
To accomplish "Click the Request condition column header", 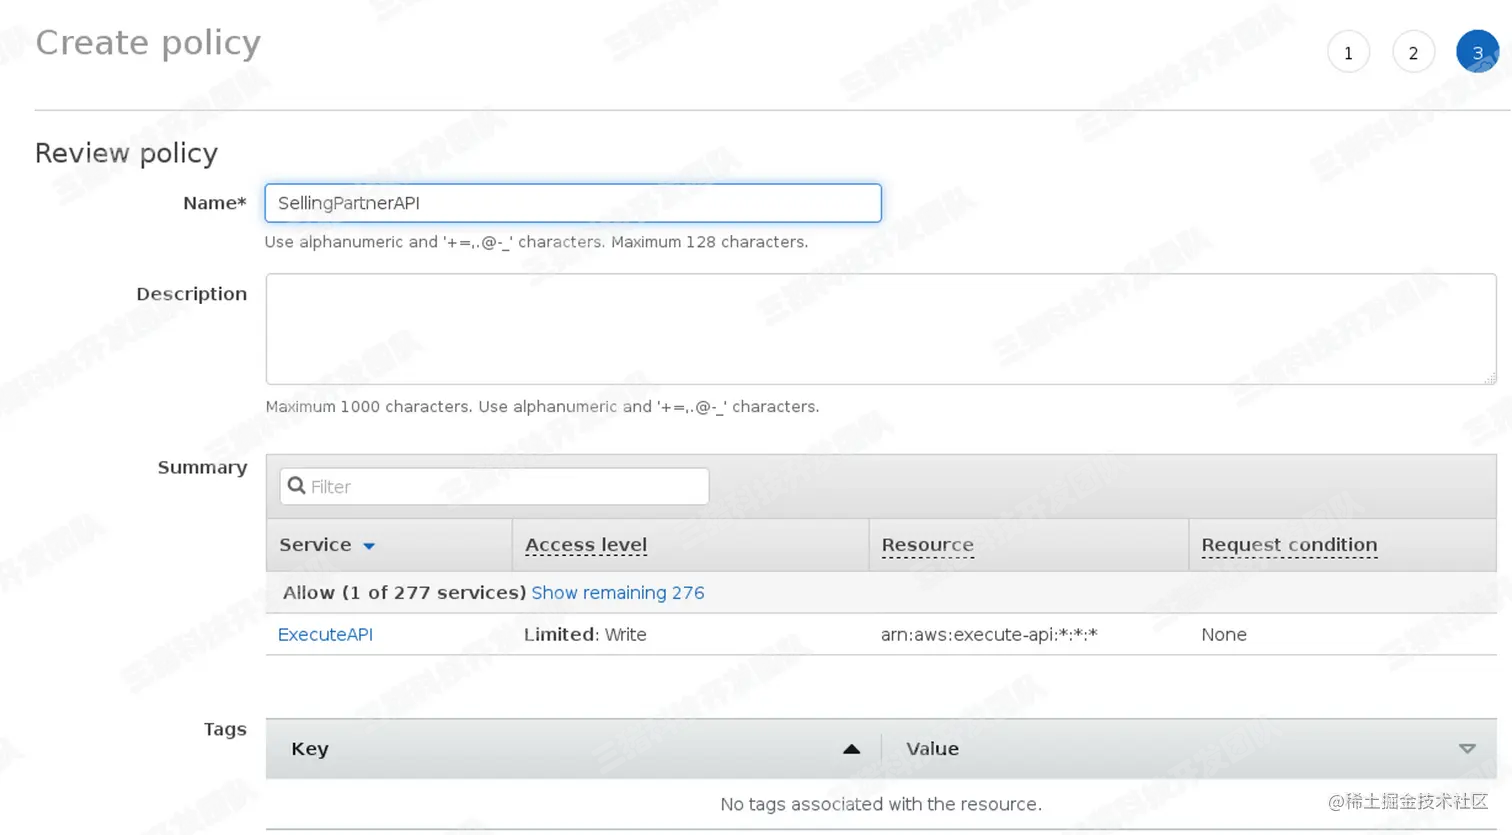I will point(1289,545).
